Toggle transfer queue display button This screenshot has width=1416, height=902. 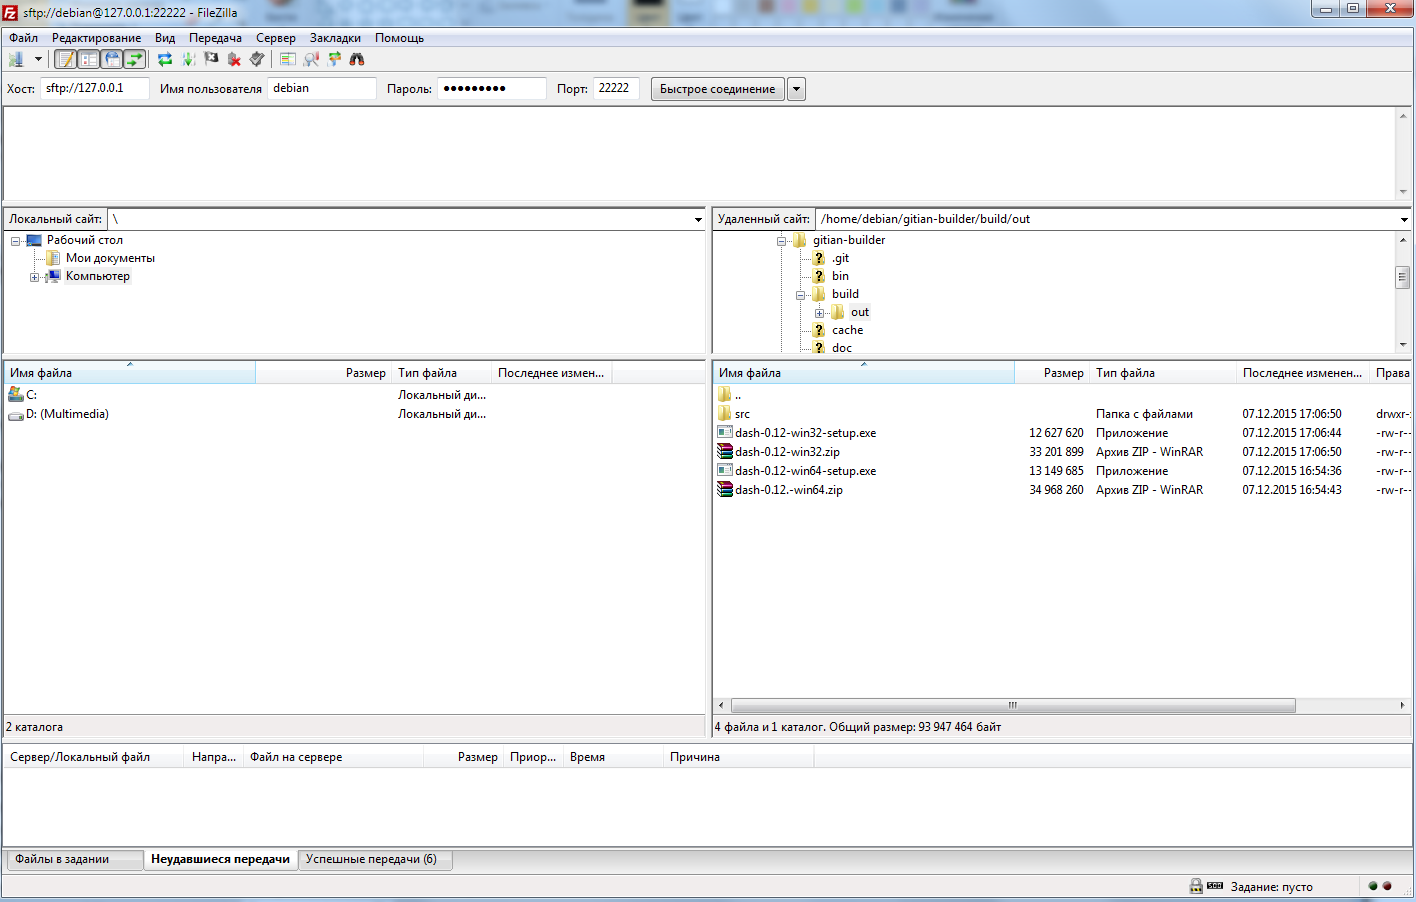pyautogui.click(x=135, y=59)
